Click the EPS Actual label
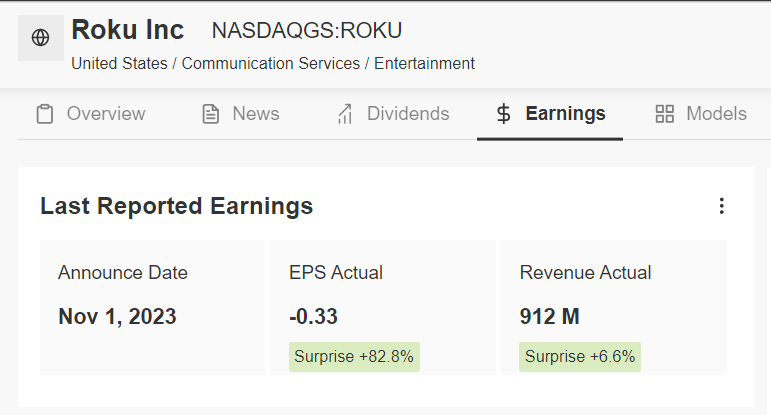Image resolution: width=771 pixels, height=415 pixels. pos(336,272)
